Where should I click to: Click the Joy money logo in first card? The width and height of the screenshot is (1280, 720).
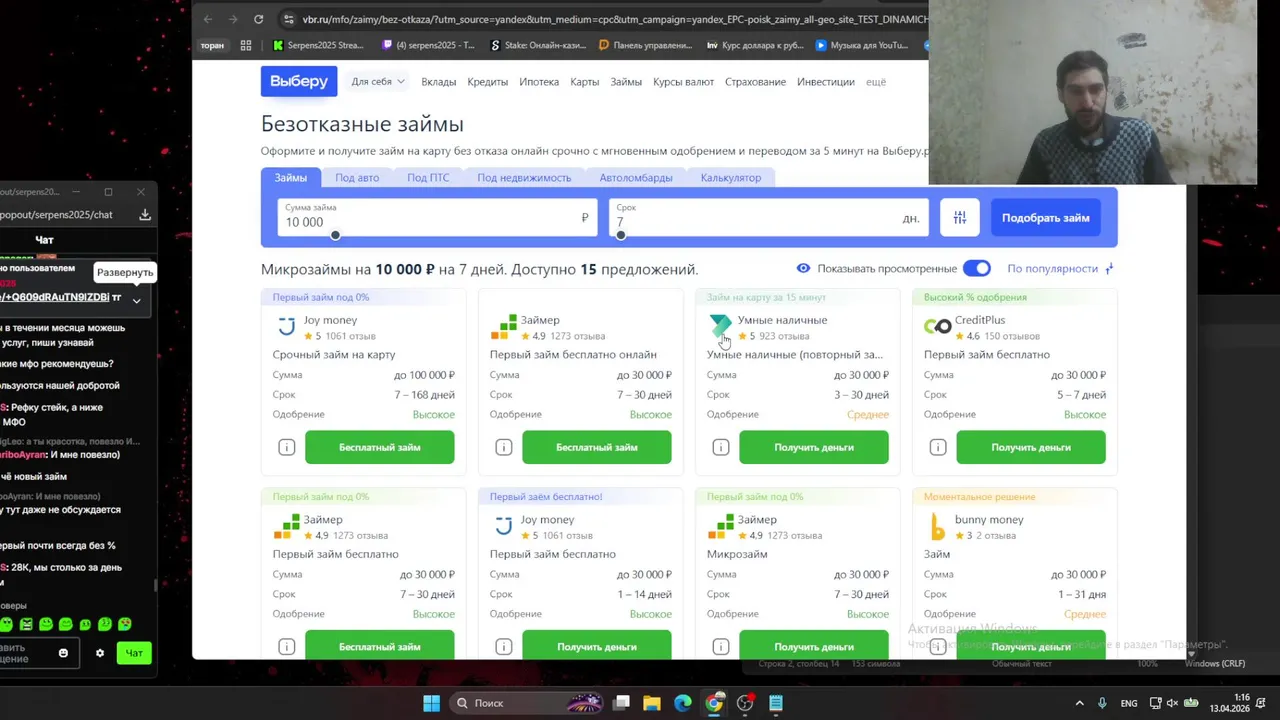tap(286, 326)
